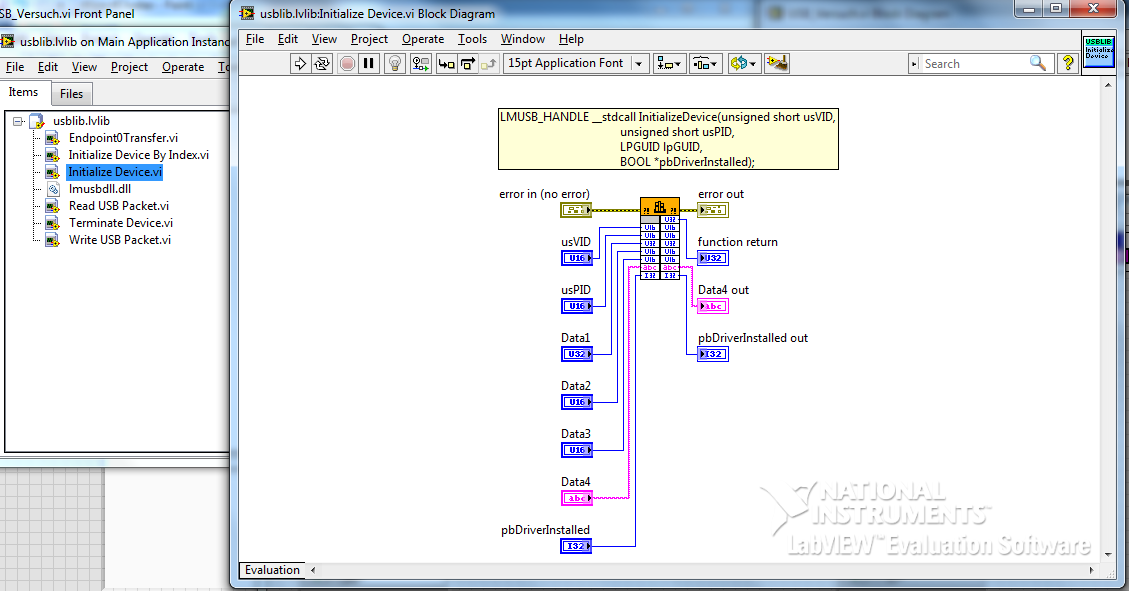Click the Clean Up Diagram icon
The width and height of the screenshot is (1129, 591).
(777, 63)
